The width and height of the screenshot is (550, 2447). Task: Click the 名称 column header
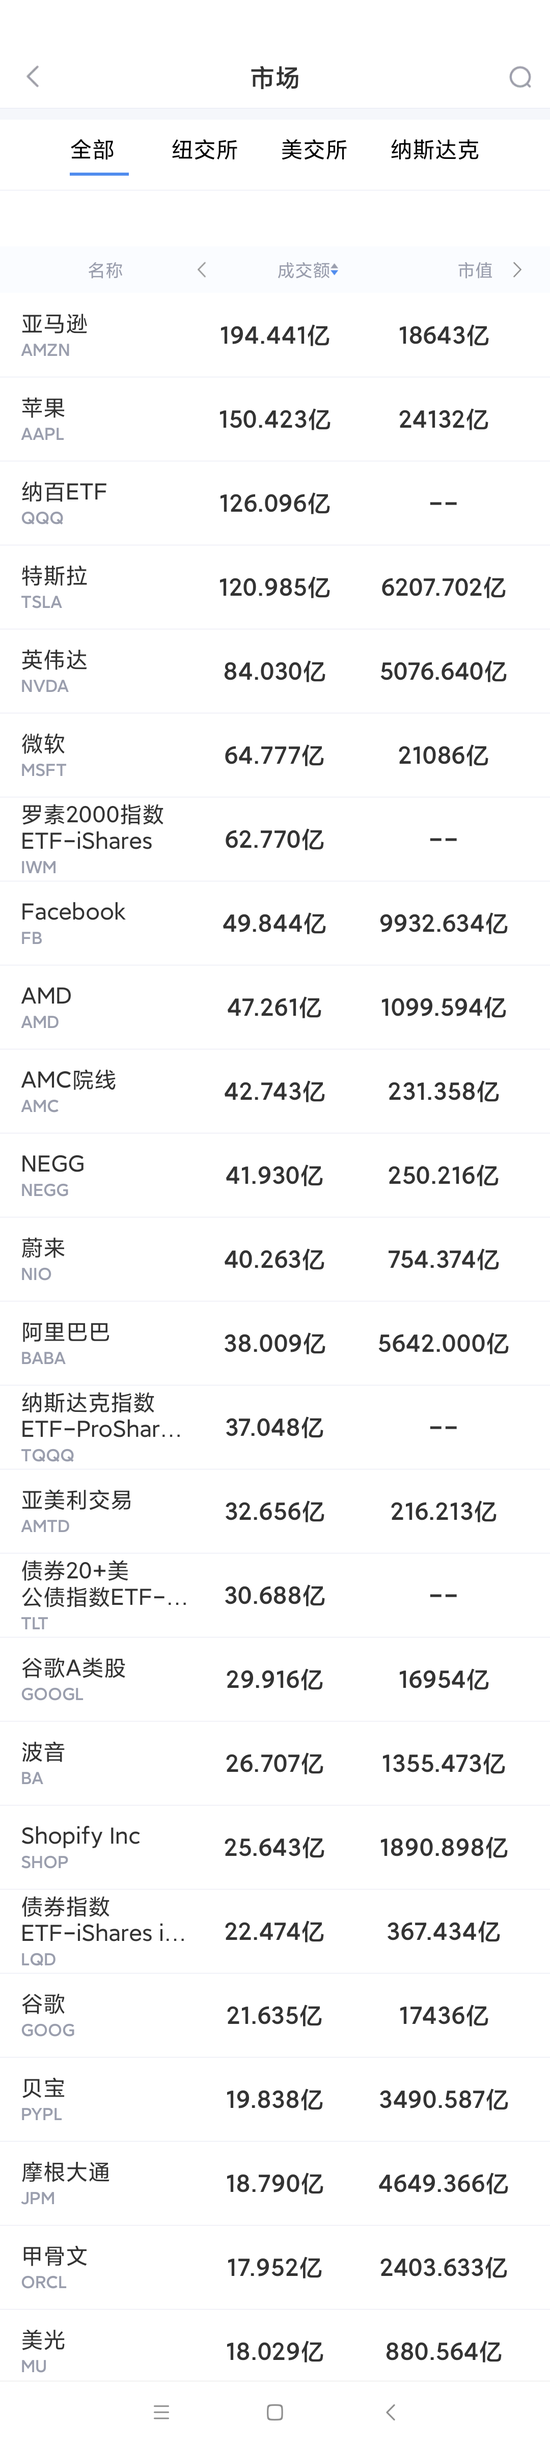[x=105, y=270]
